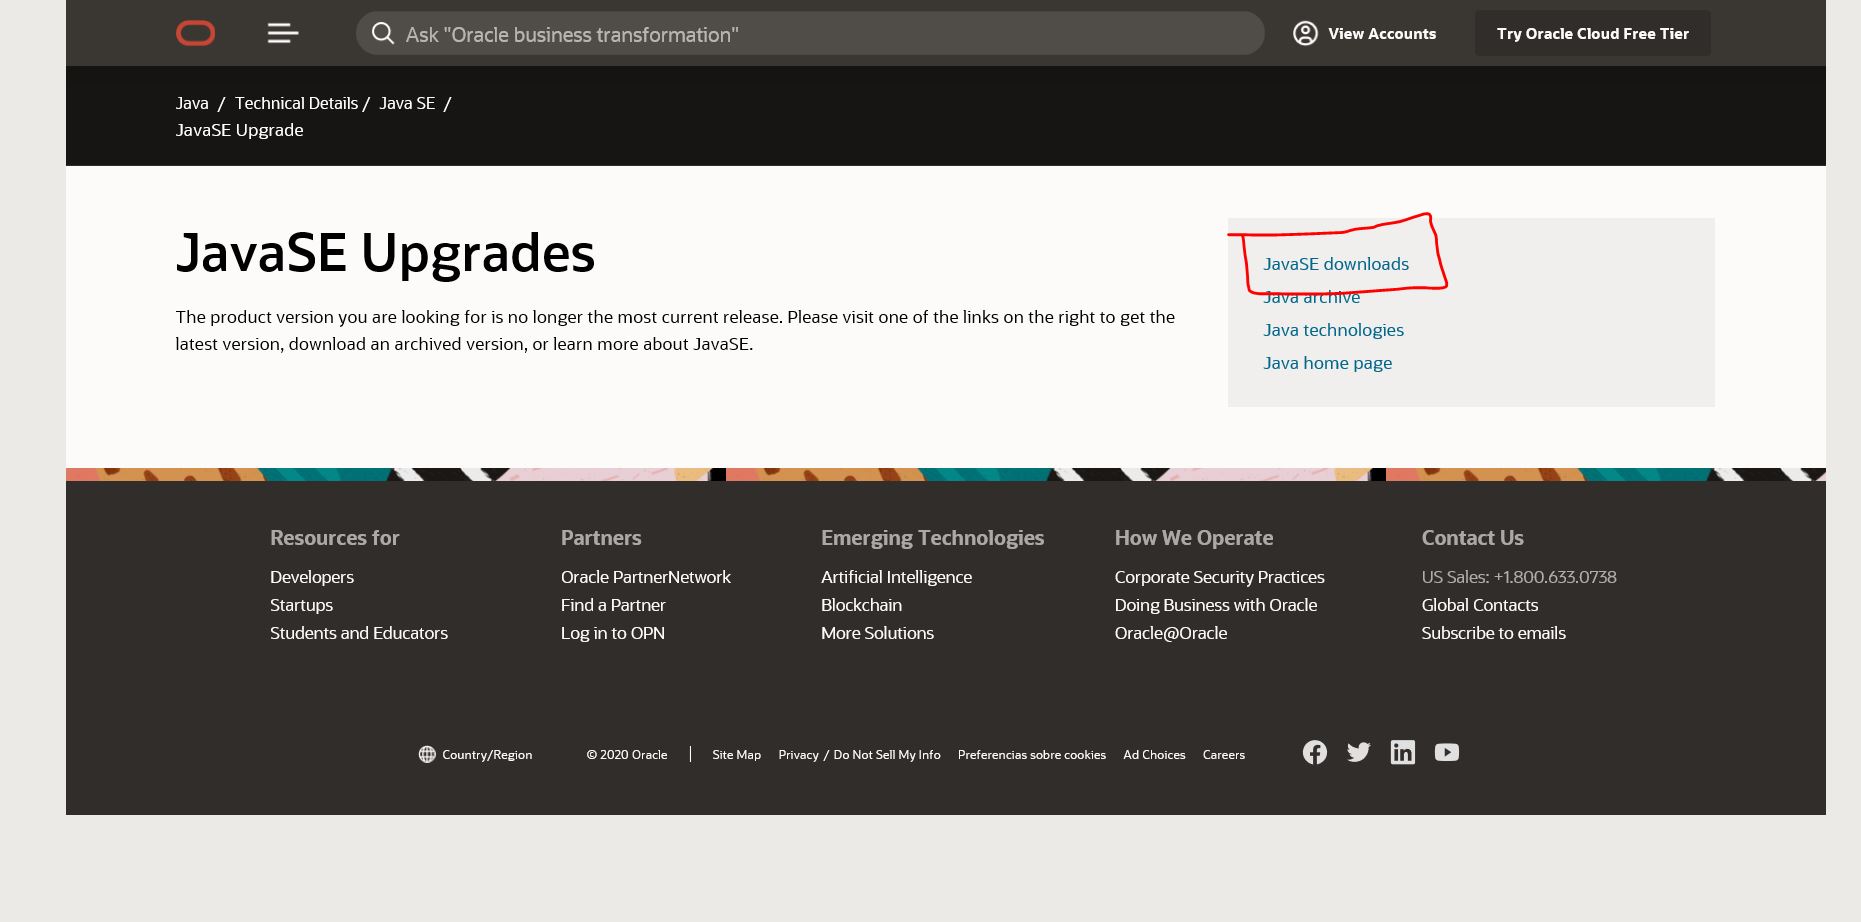Click the search magnifier icon

click(x=382, y=34)
